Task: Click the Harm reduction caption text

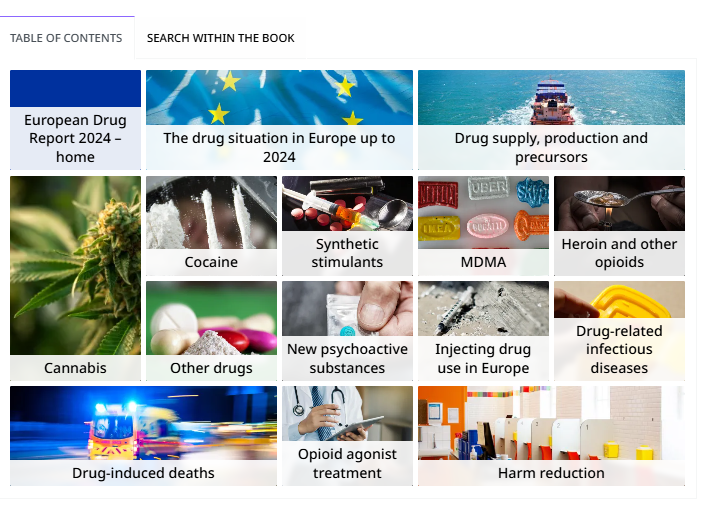Action: click(x=551, y=473)
